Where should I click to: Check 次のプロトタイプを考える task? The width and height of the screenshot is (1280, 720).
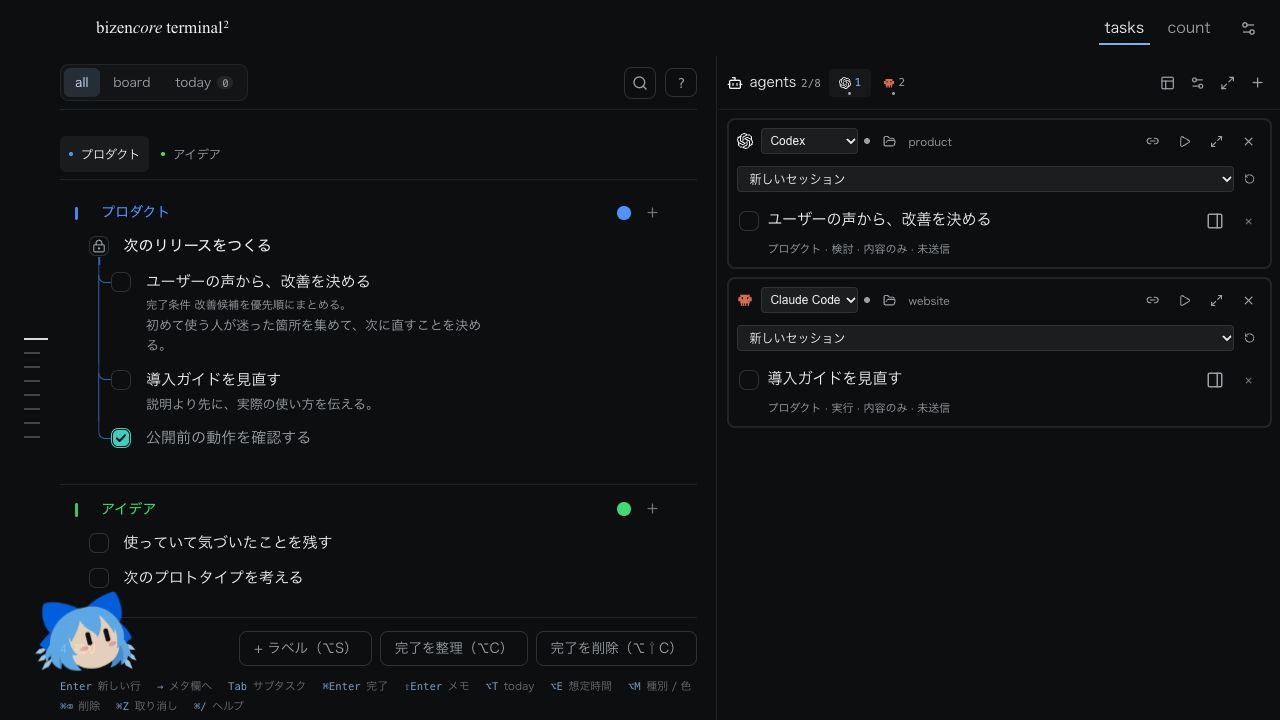point(99,578)
